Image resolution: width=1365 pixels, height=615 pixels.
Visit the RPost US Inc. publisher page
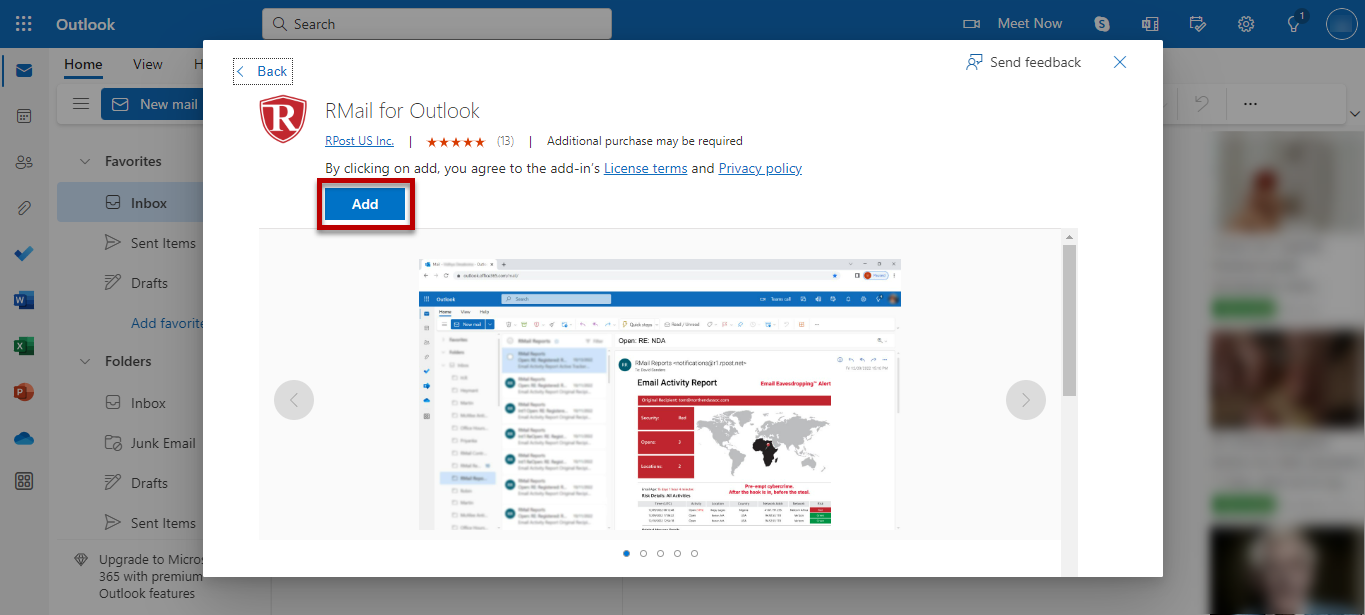(x=359, y=140)
